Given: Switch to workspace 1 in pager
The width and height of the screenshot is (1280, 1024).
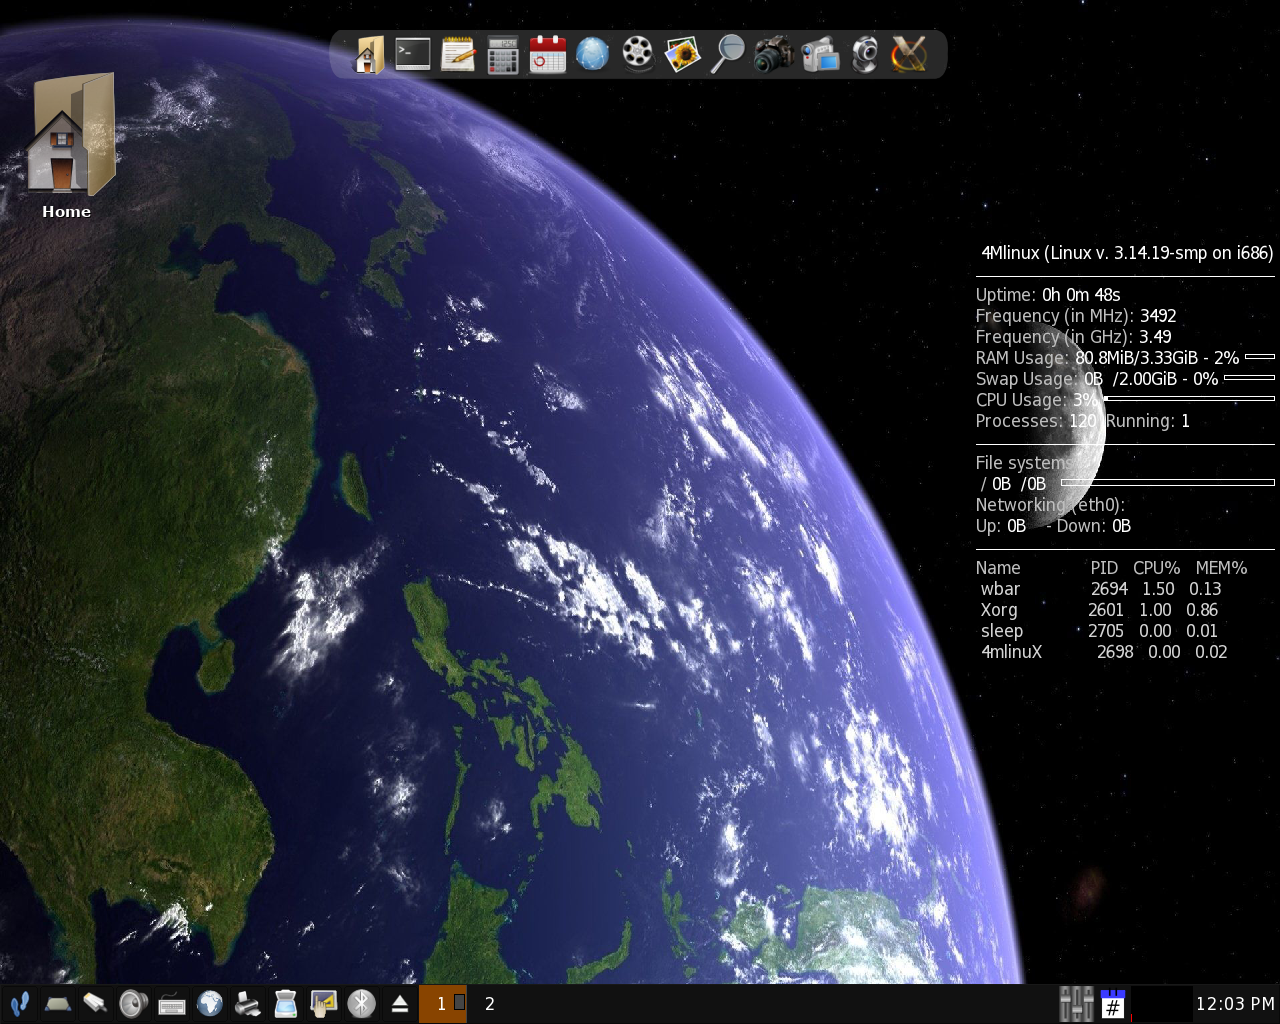Looking at the screenshot, I should coord(442,1003).
